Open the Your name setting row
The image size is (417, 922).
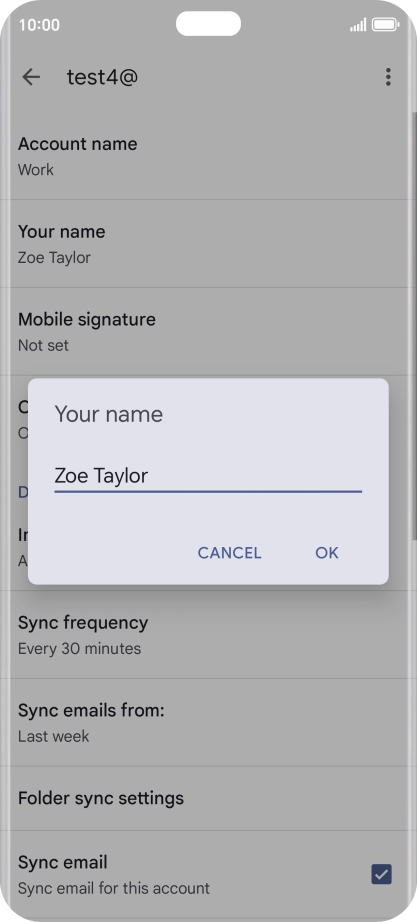(x=208, y=243)
